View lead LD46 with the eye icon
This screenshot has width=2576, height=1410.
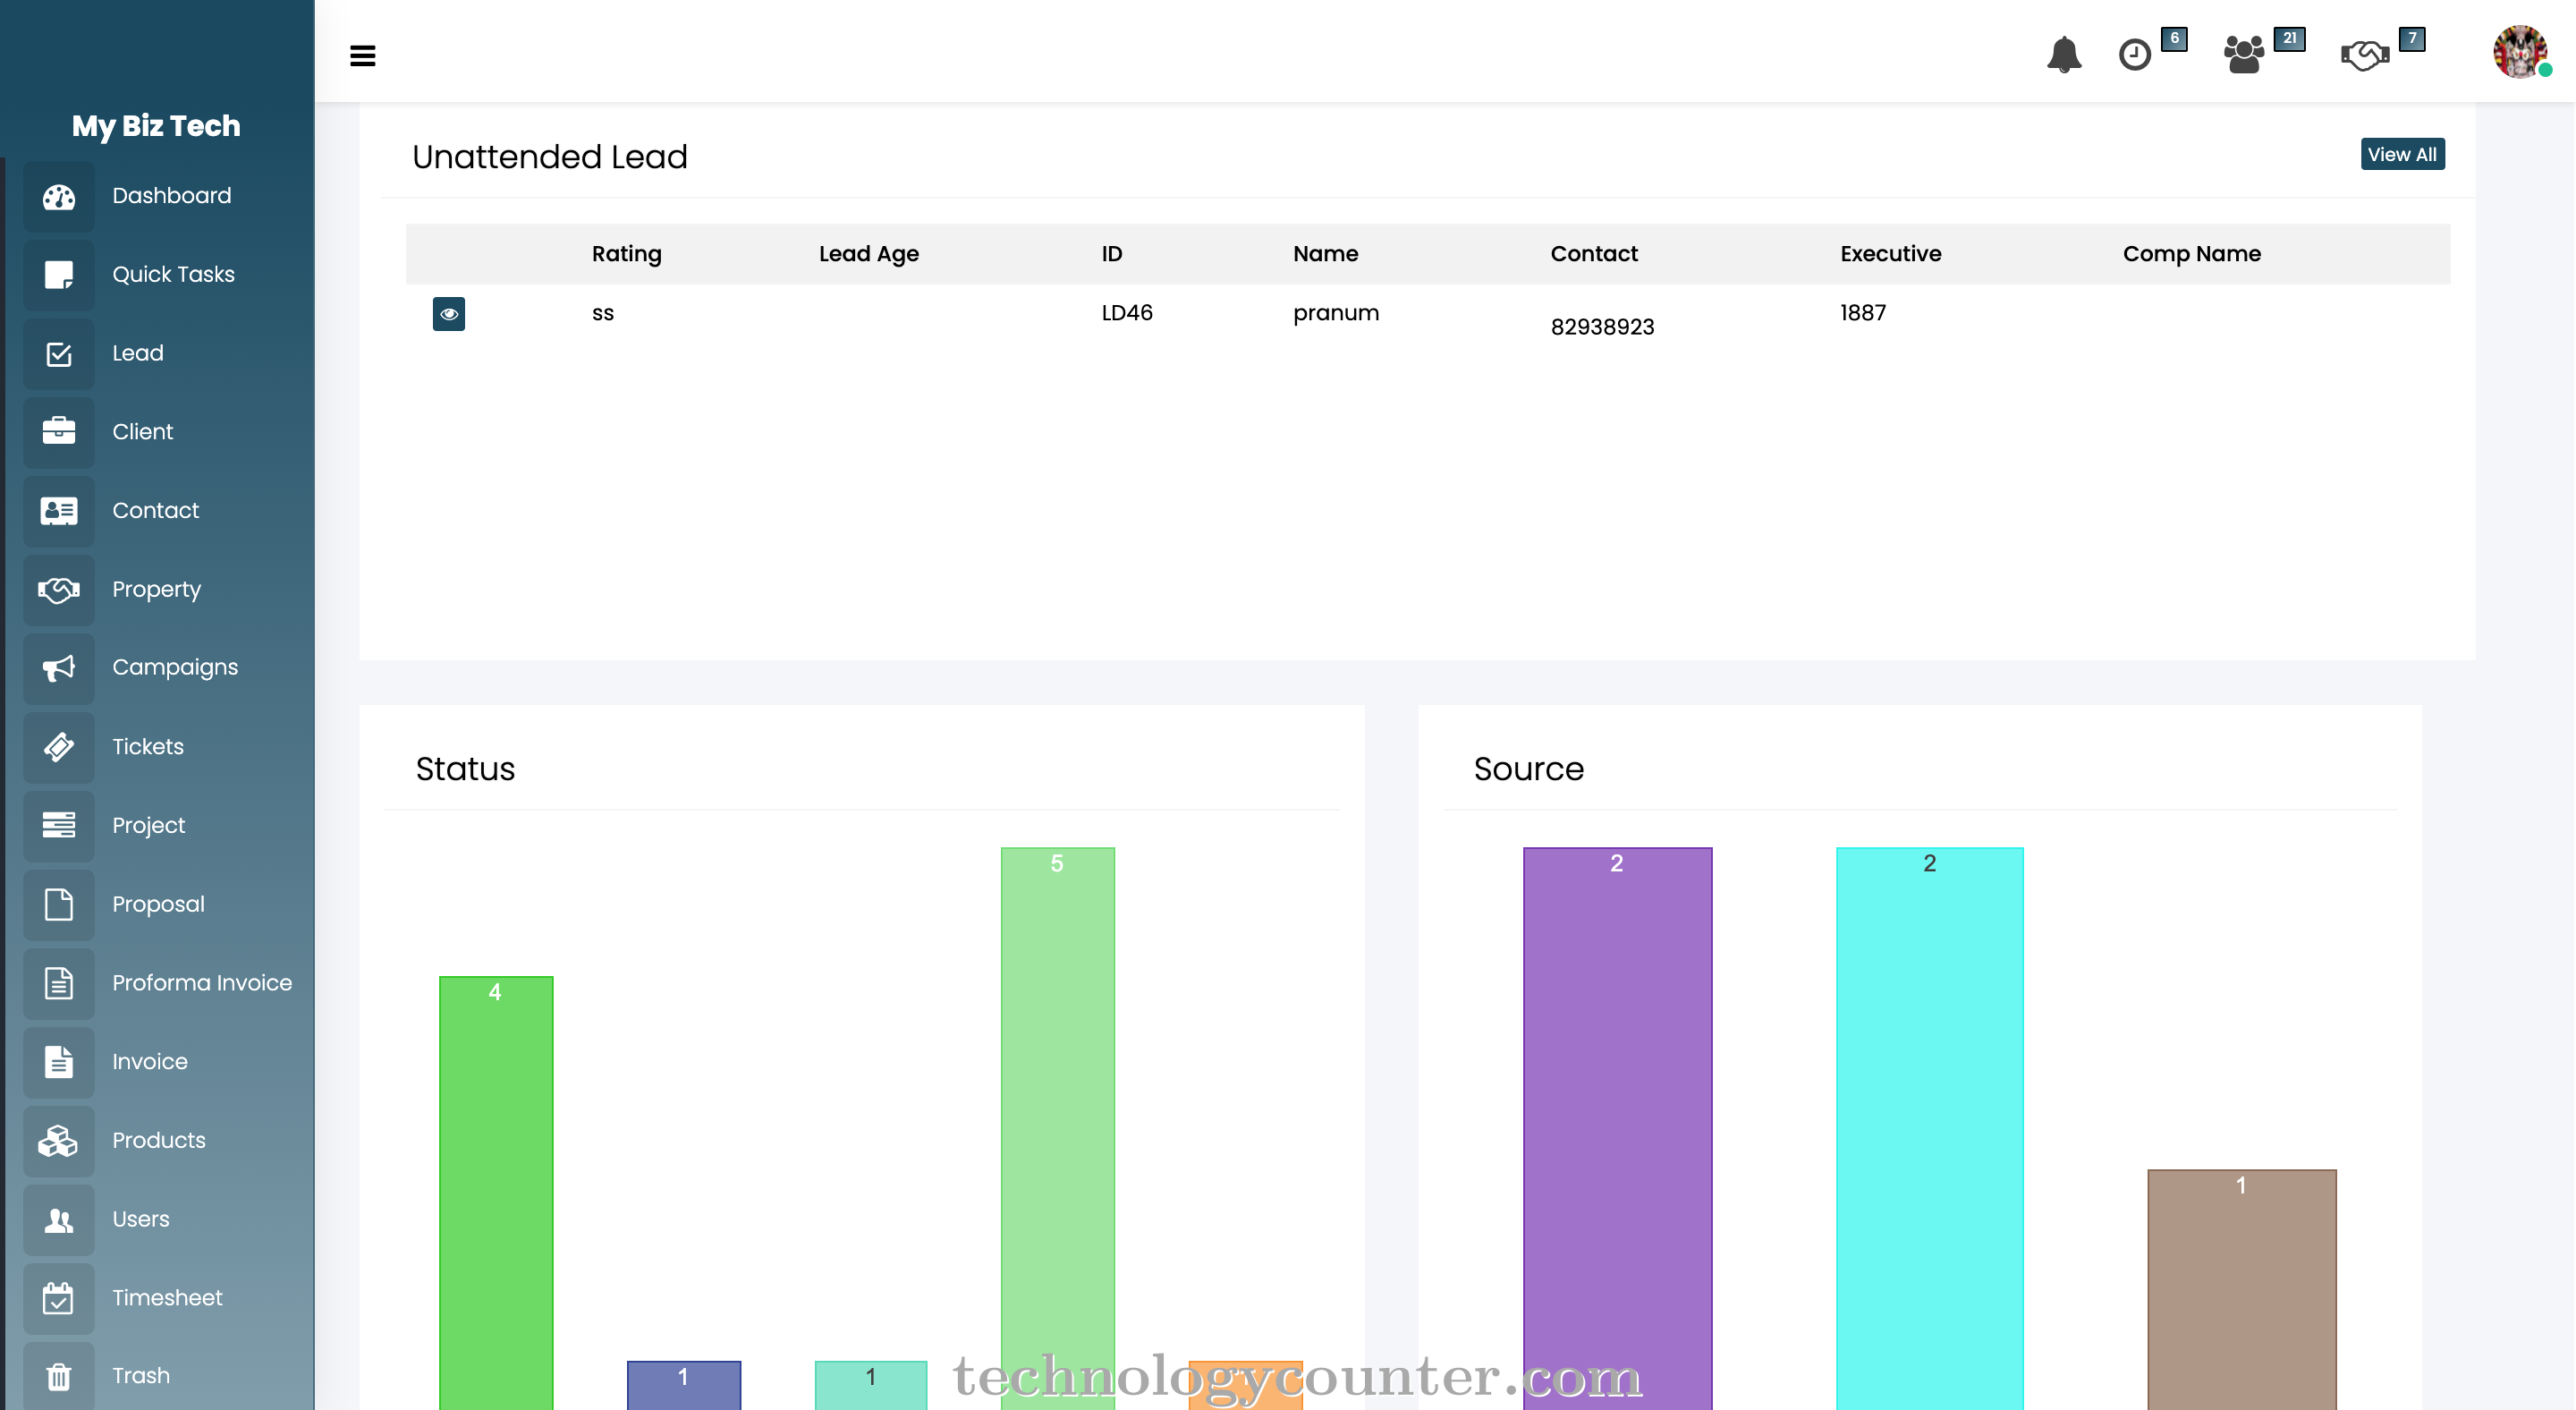click(449, 314)
